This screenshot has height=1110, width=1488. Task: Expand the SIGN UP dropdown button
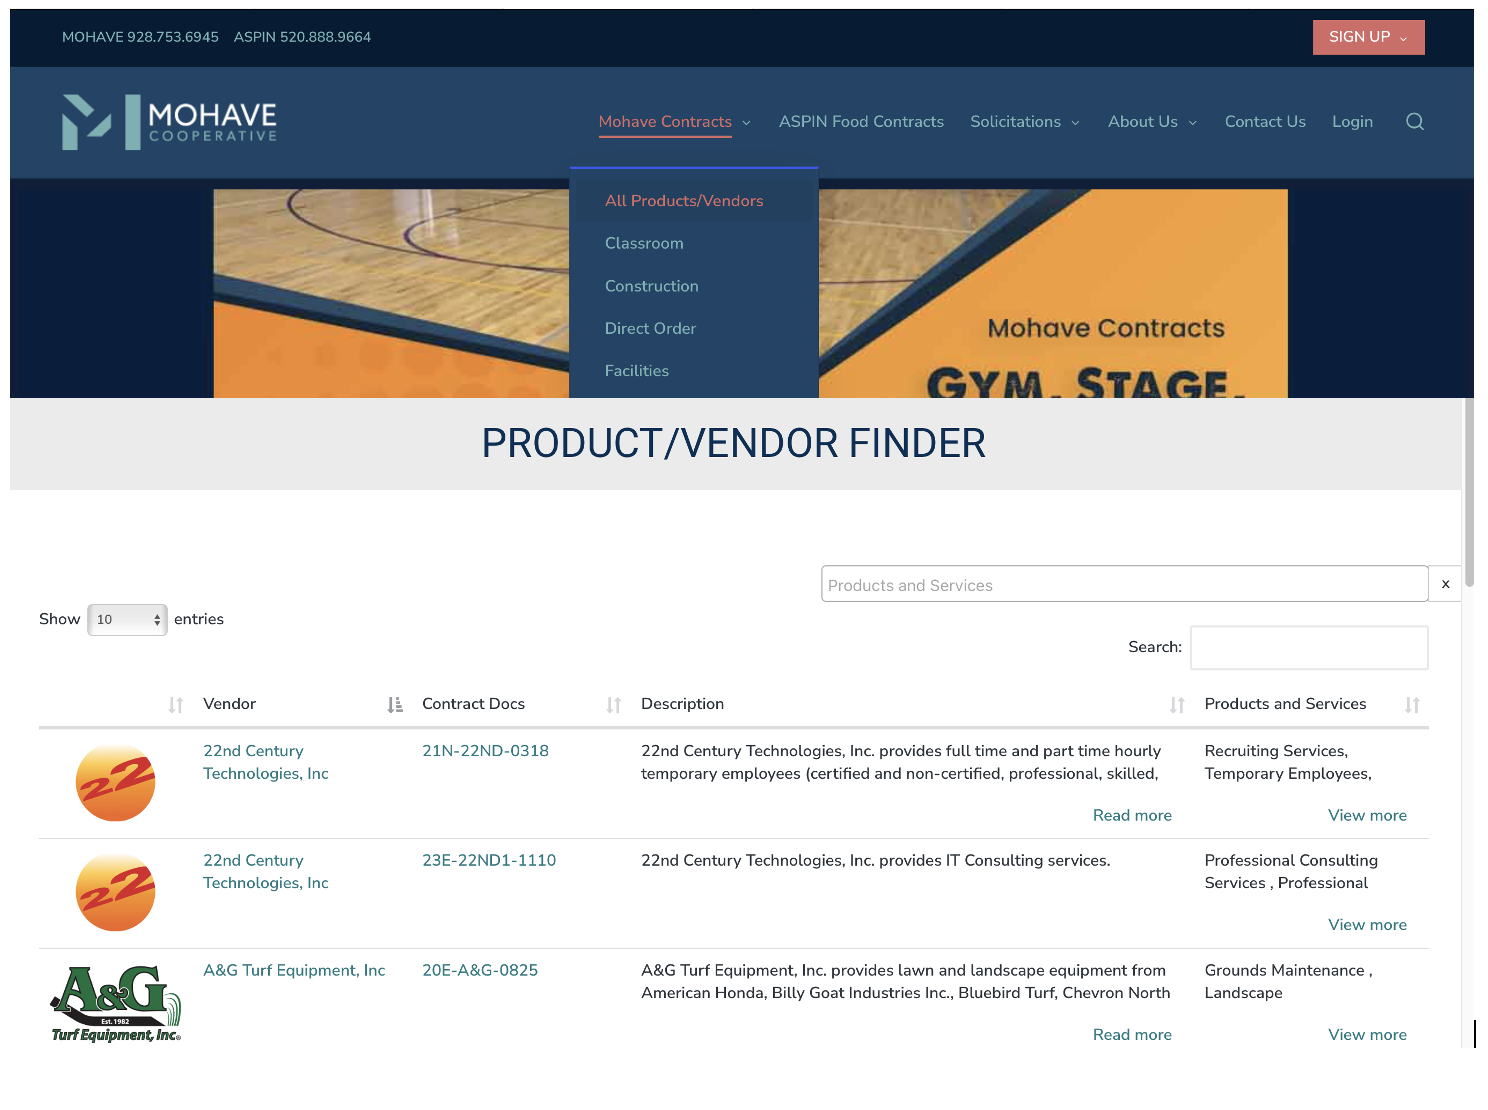click(1368, 37)
